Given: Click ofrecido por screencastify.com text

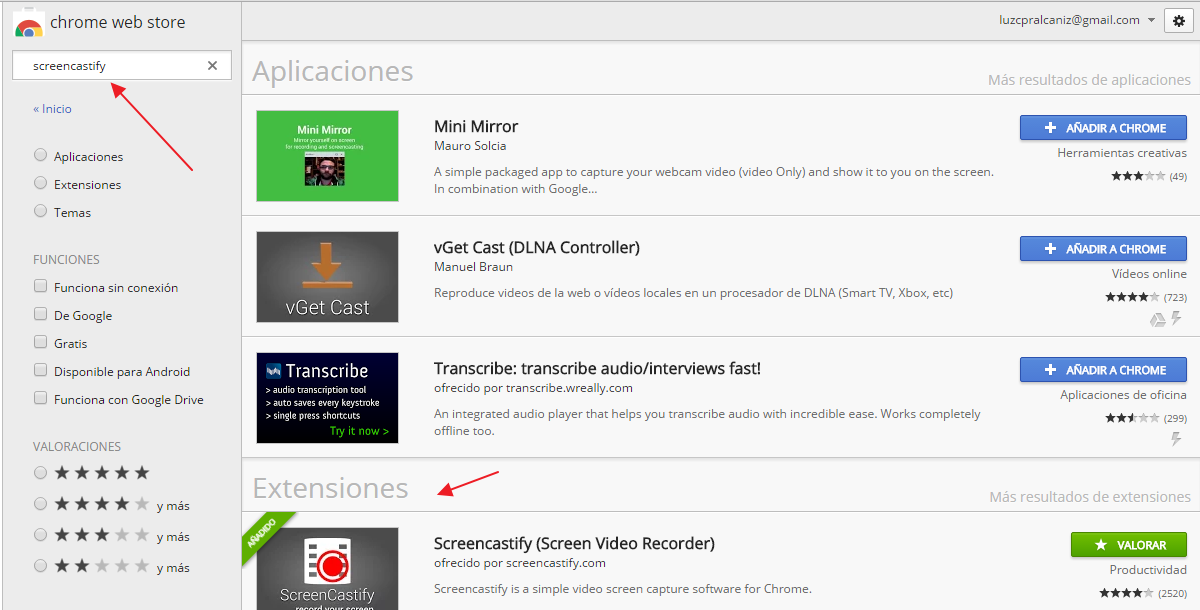Looking at the screenshot, I should tap(520, 563).
